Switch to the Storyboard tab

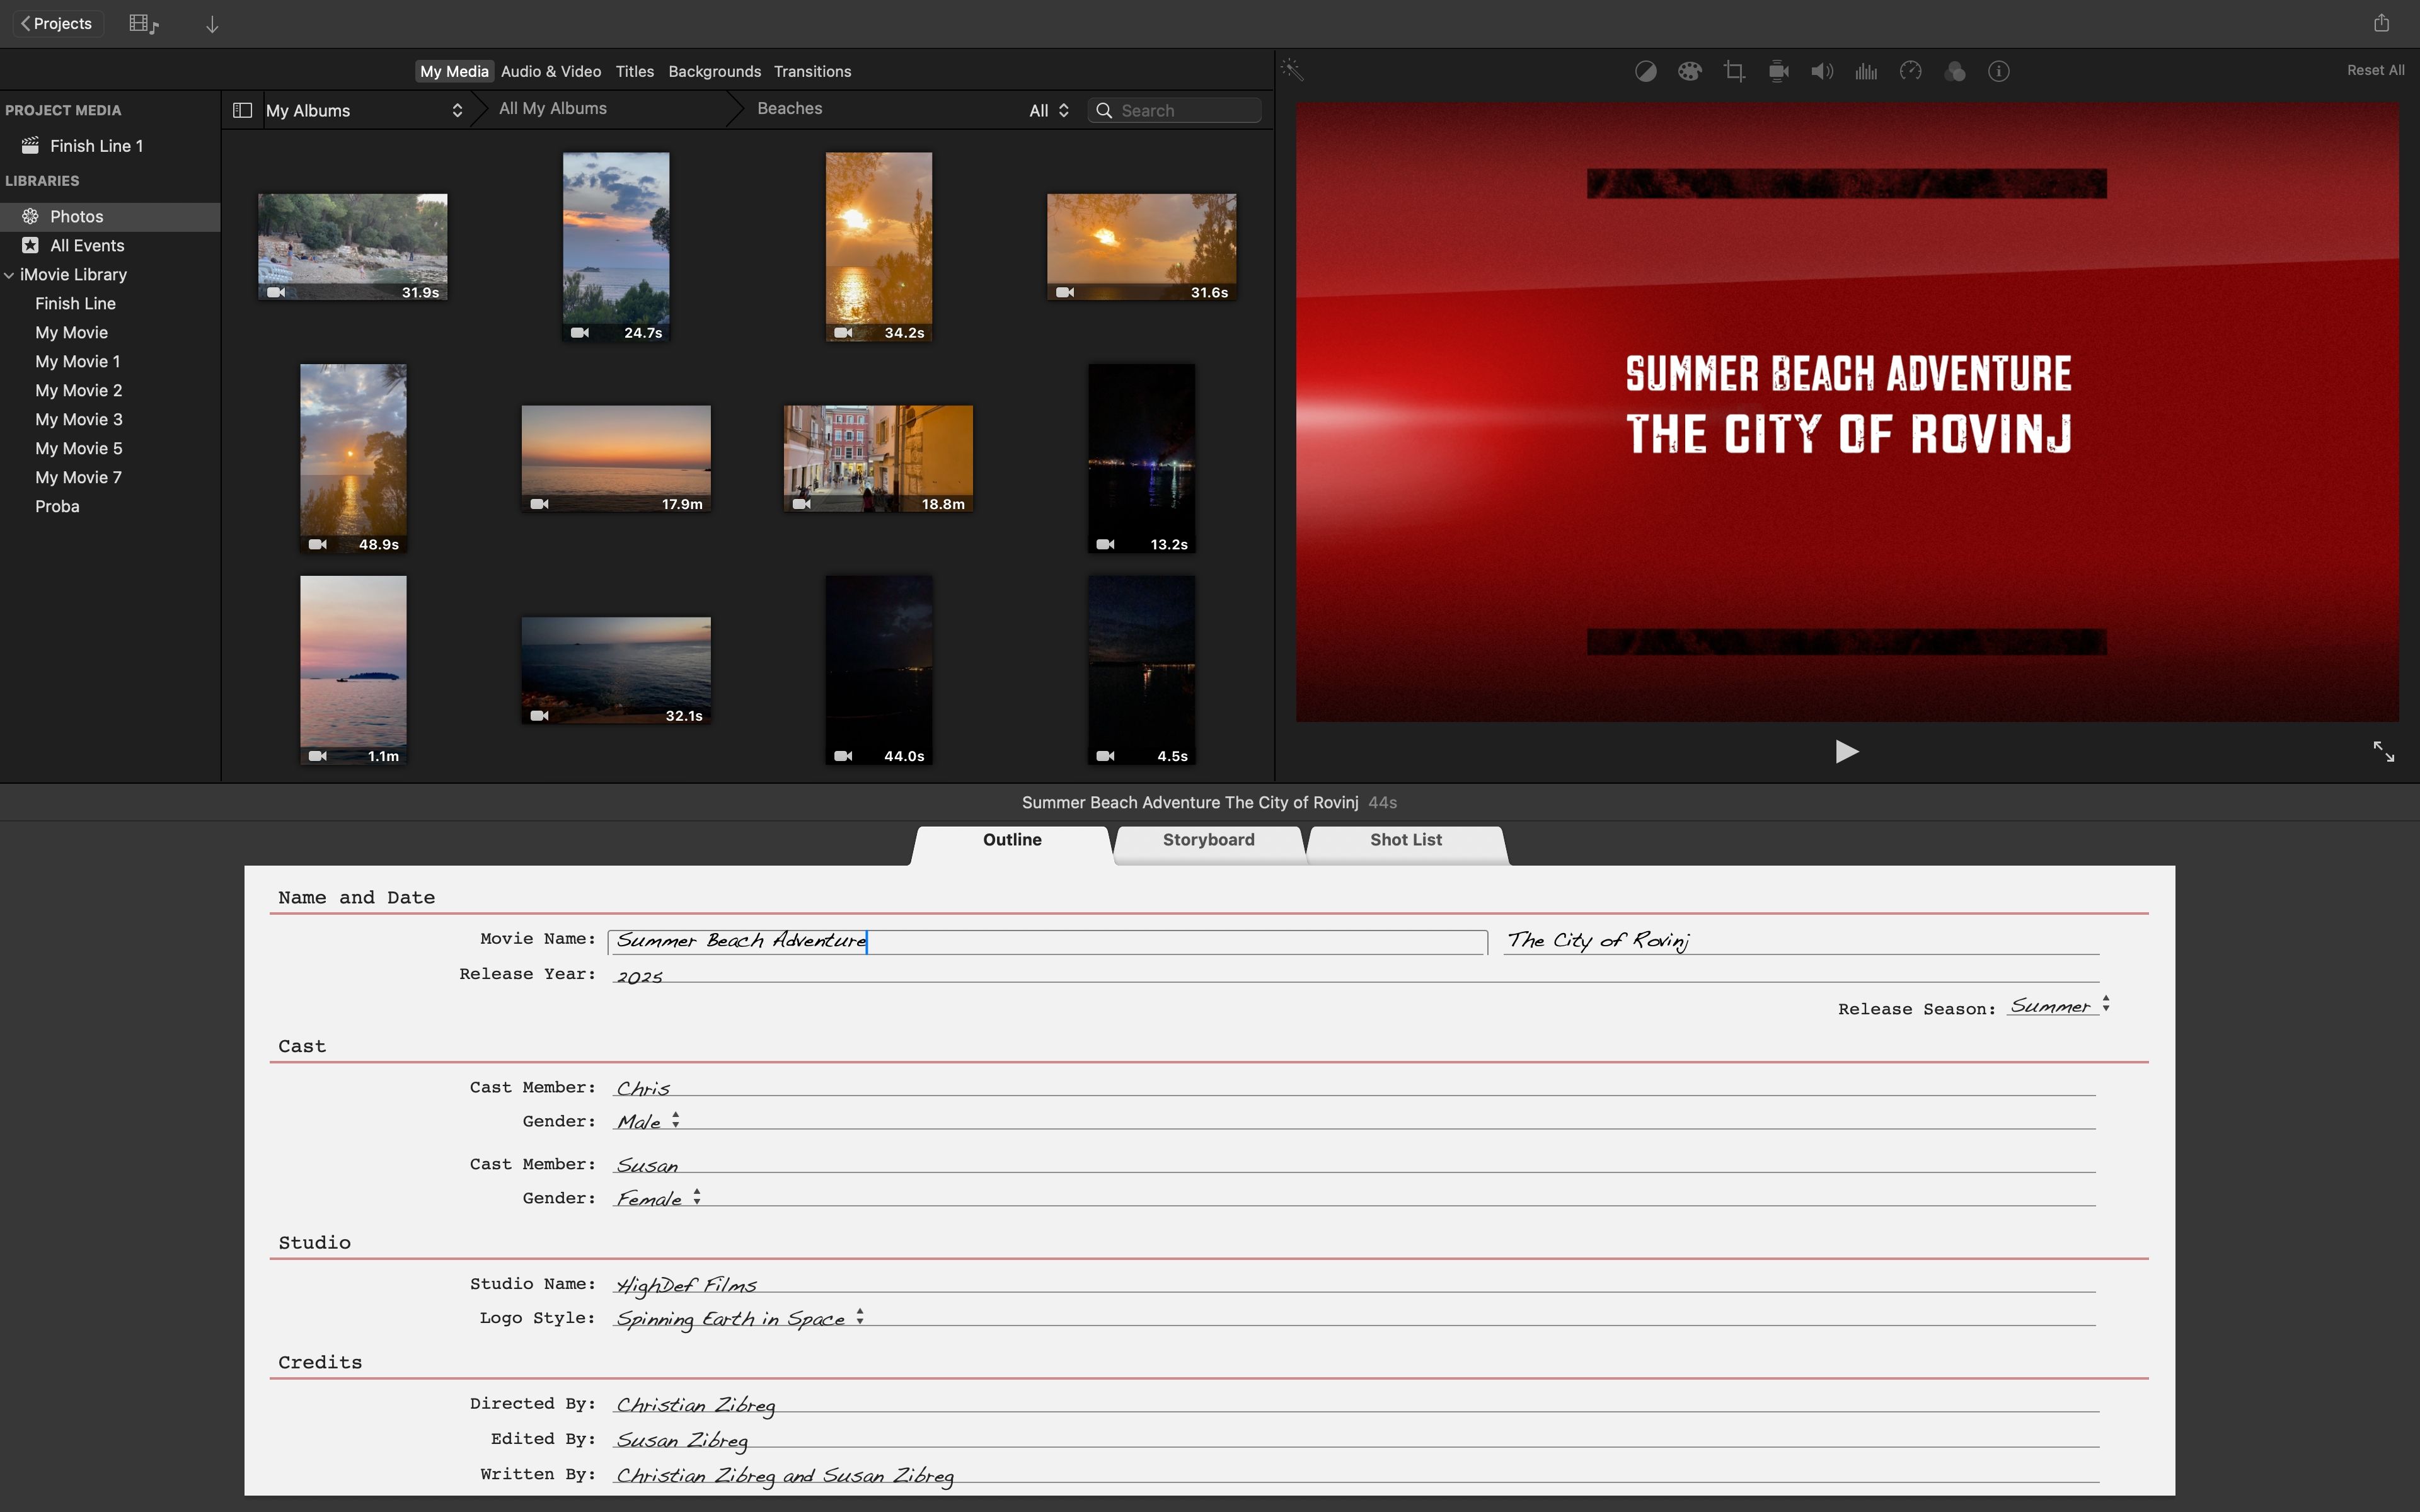[1208, 840]
